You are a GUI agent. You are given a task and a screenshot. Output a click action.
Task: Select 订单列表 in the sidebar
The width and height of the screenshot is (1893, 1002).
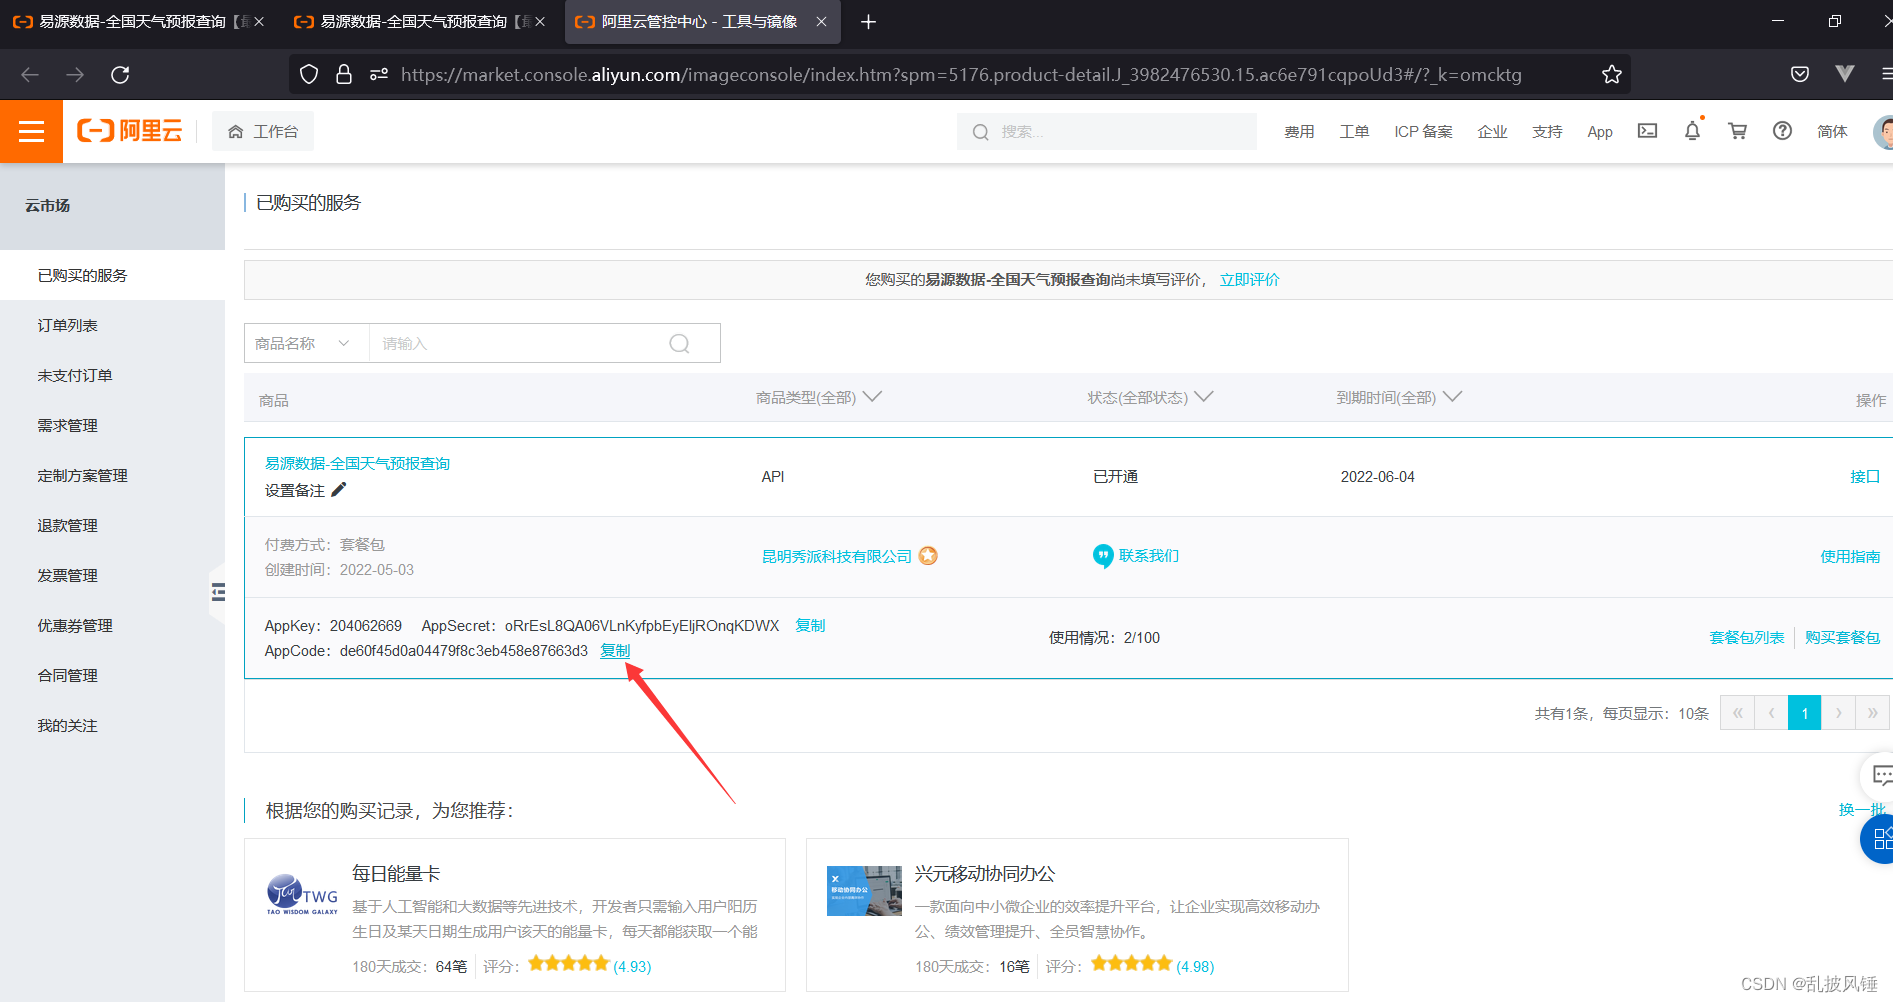click(67, 324)
